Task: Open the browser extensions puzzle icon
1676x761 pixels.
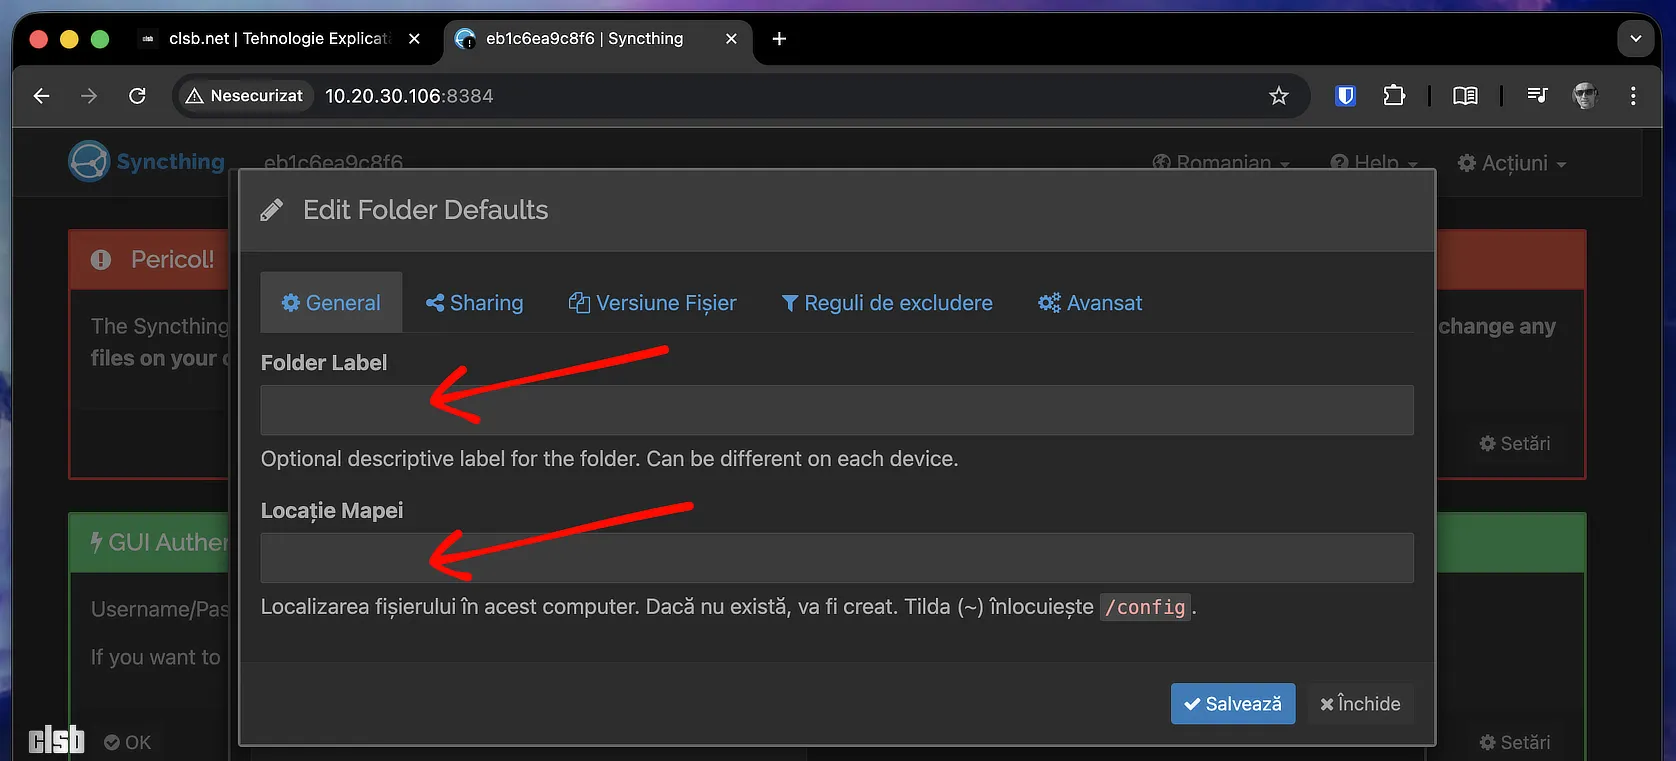Action: point(1394,96)
